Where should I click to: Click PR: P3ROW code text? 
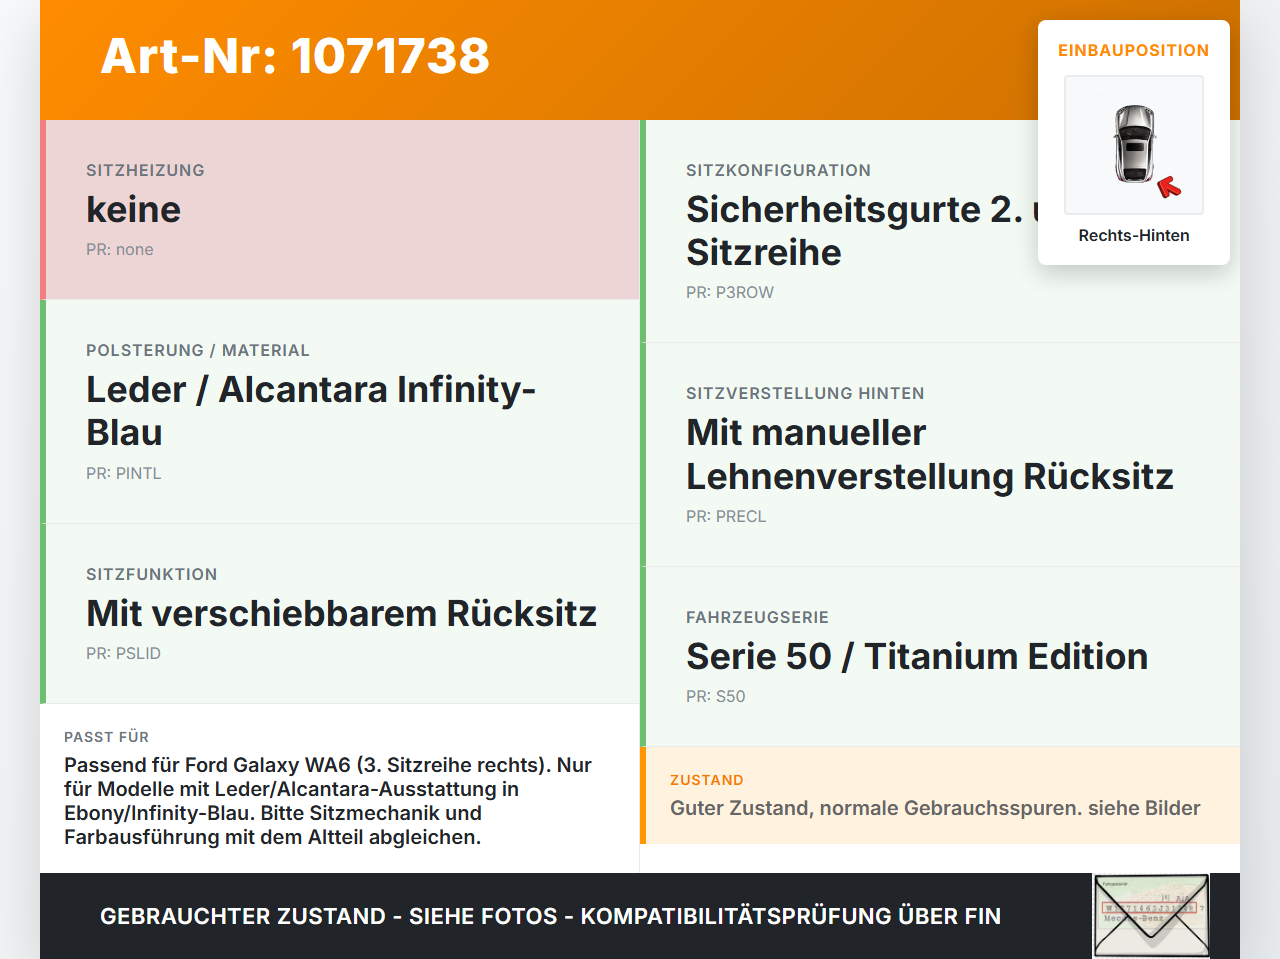(730, 292)
